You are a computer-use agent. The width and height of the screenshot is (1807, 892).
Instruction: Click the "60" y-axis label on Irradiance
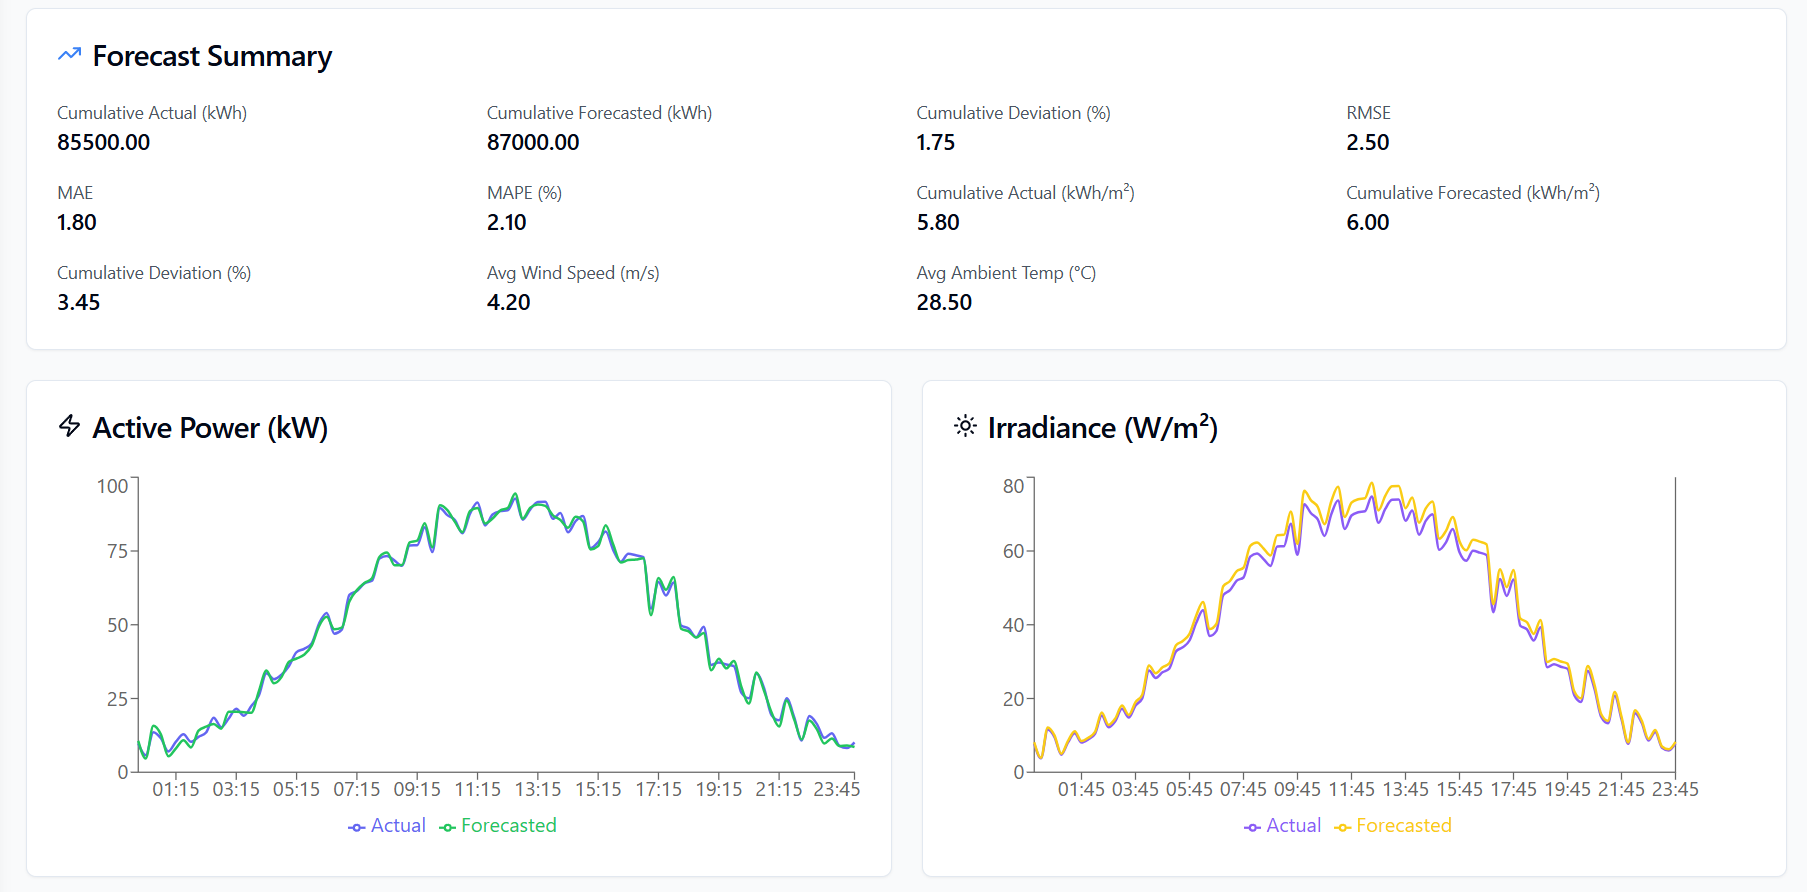[x=1014, y=551]
